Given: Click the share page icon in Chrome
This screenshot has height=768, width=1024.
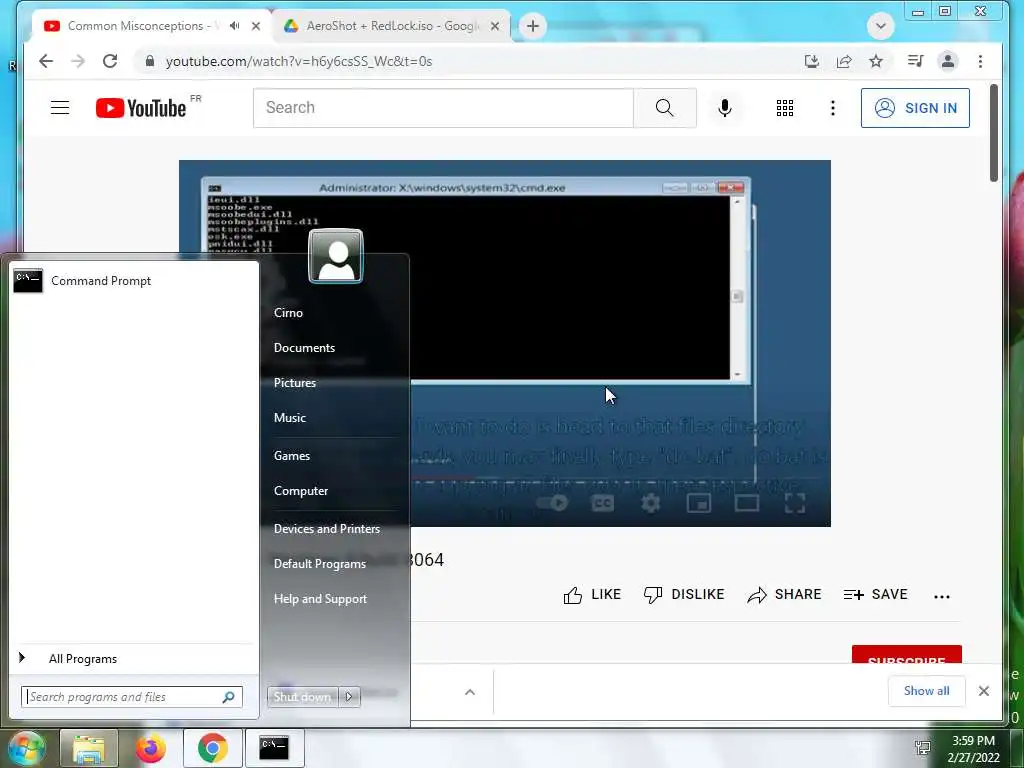Looking at the screenshot, I should (844, 61).
